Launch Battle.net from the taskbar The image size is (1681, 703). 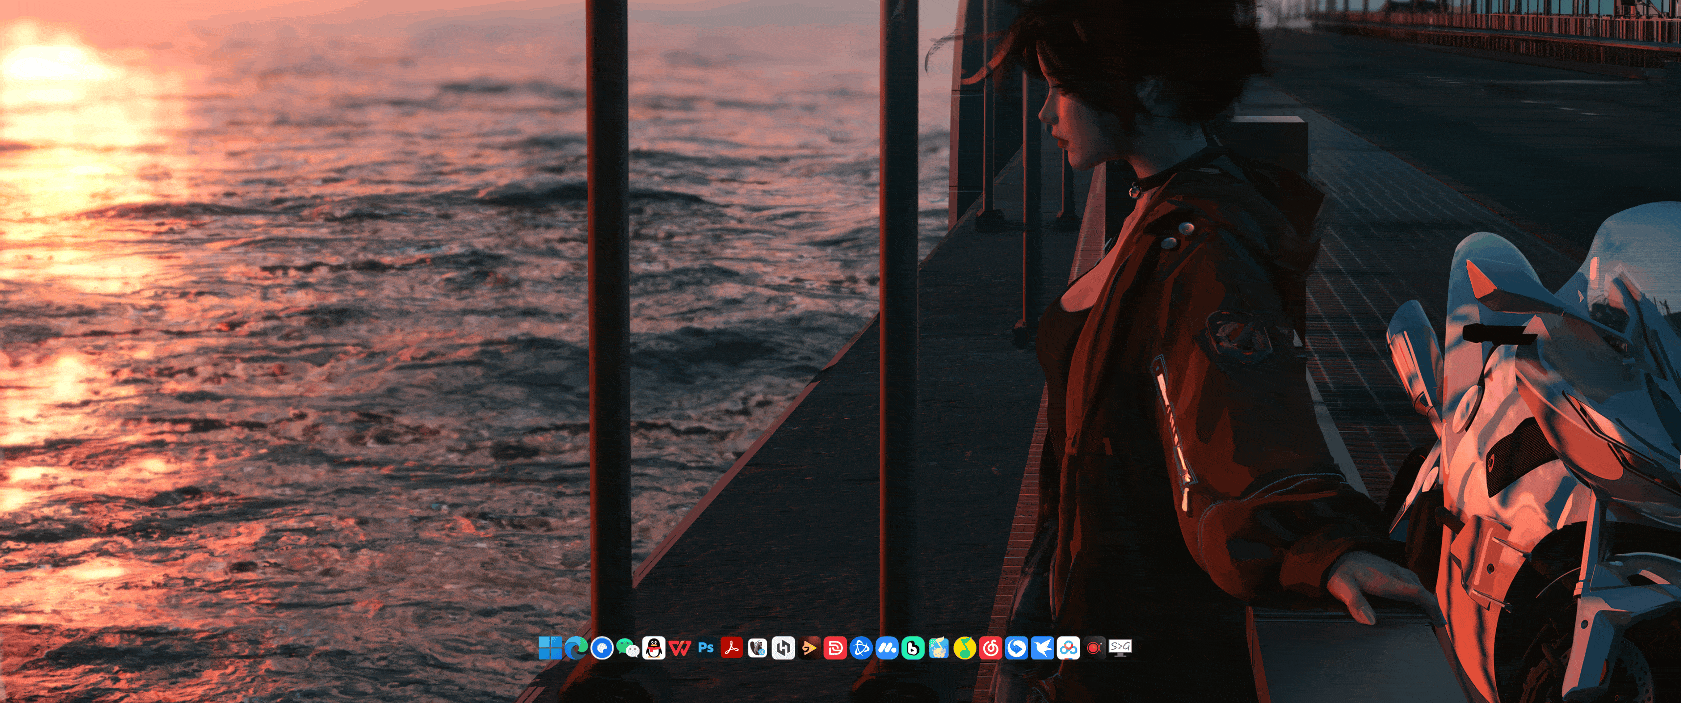861,648
